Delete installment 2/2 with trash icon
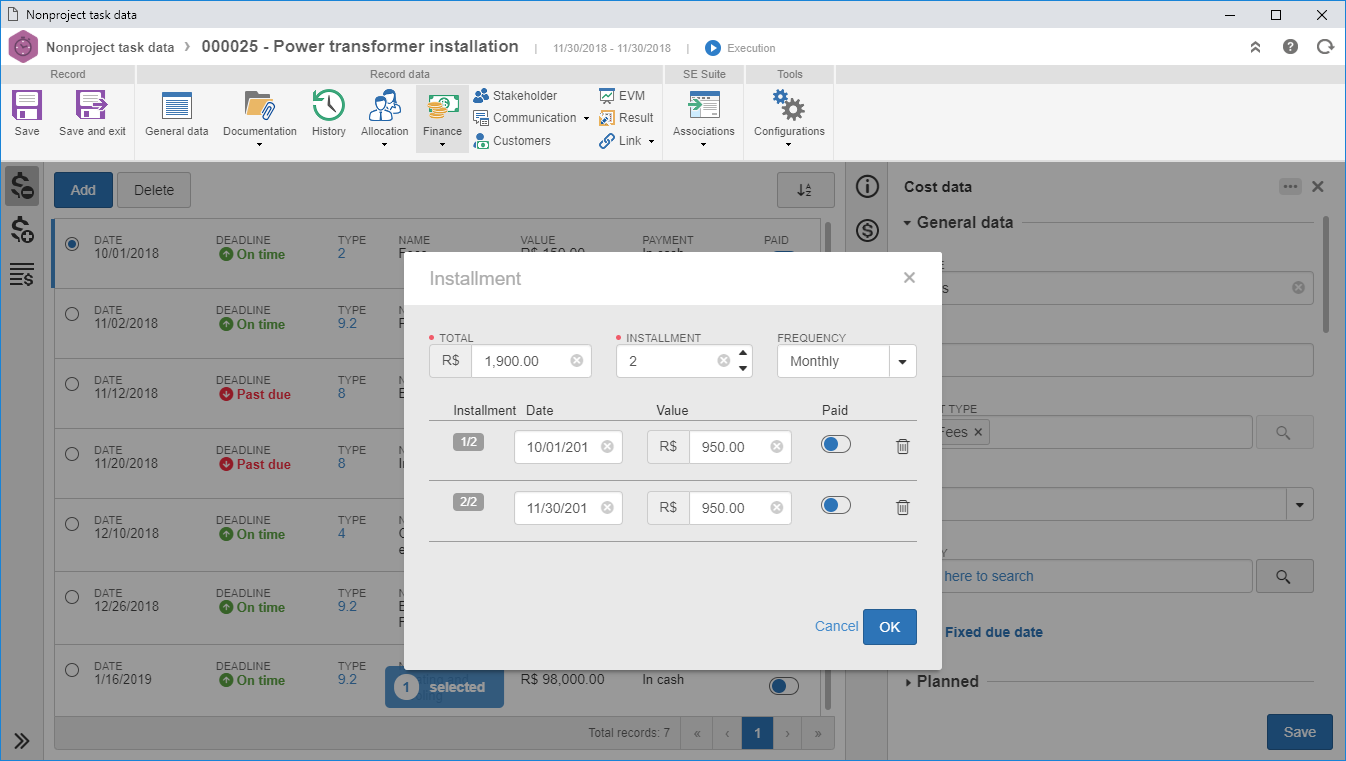 [902, 507]
